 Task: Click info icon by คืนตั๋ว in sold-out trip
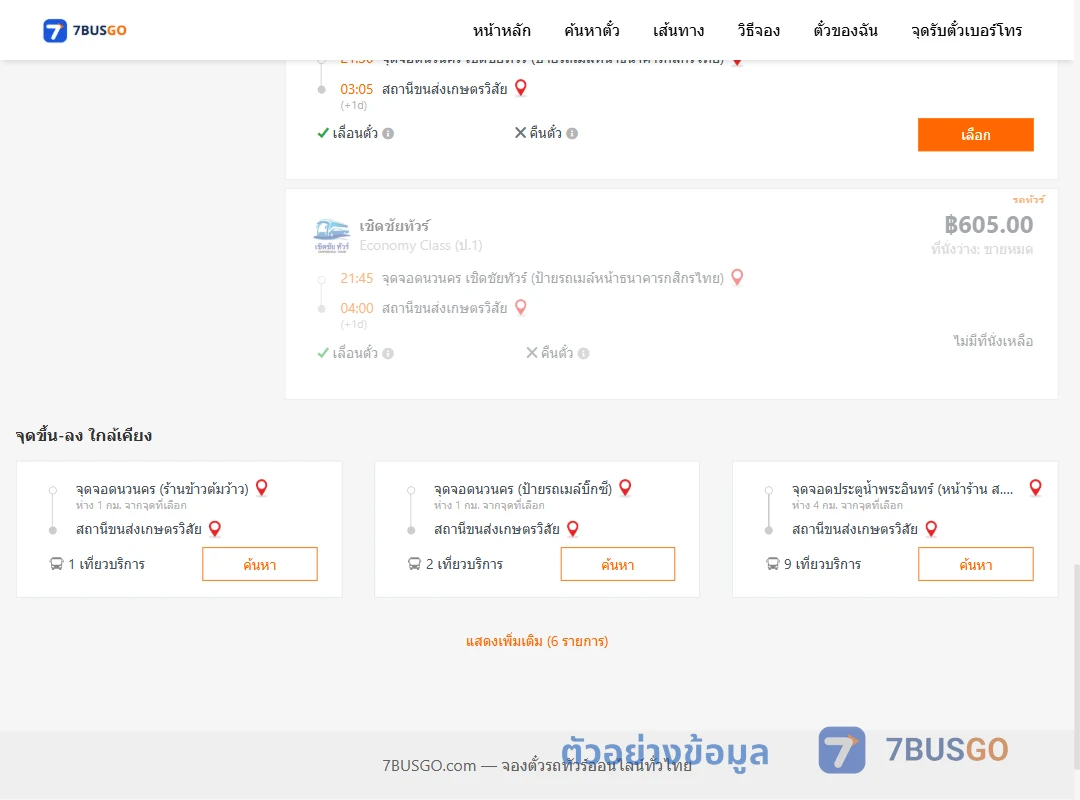click(x=583, y=353)
